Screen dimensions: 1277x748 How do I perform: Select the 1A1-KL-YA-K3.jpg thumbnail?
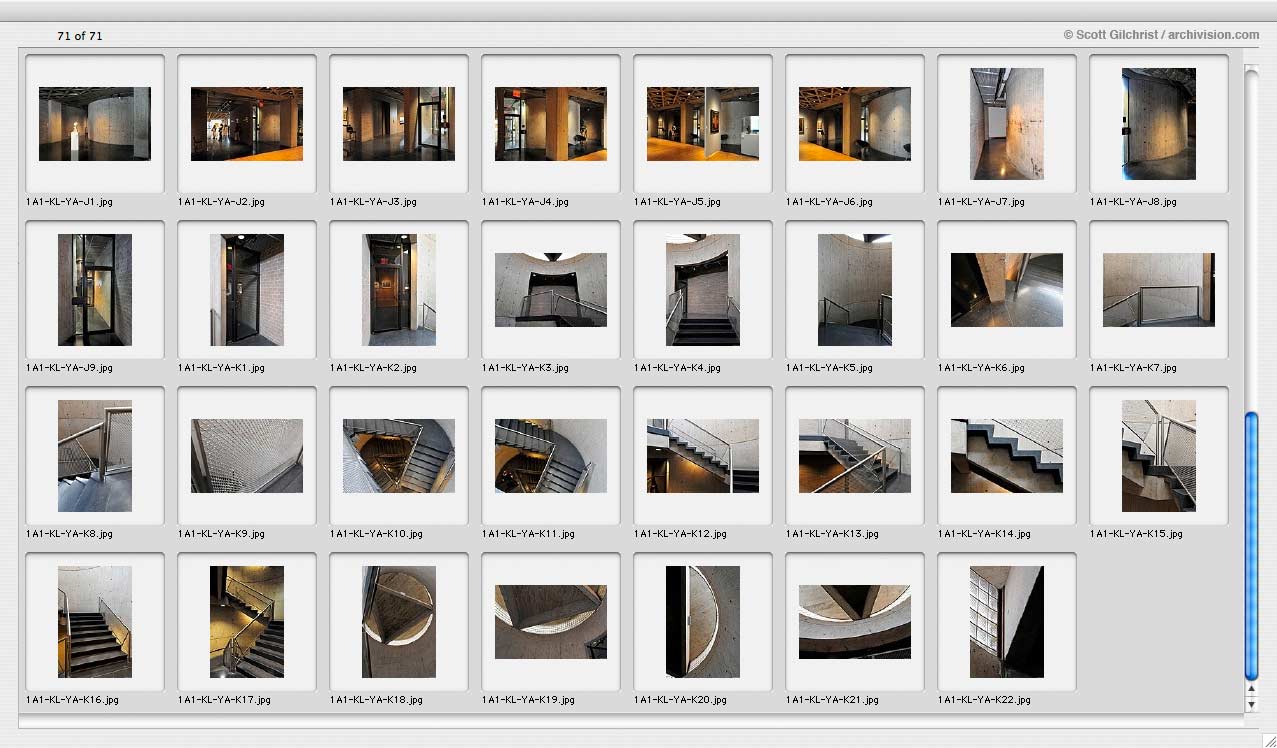(551, 290)
